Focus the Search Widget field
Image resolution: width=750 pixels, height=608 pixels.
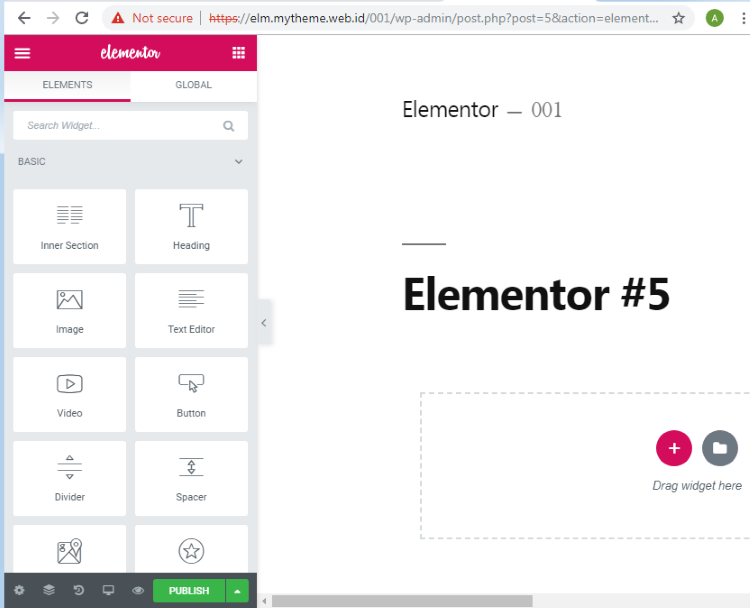point(130,125)
